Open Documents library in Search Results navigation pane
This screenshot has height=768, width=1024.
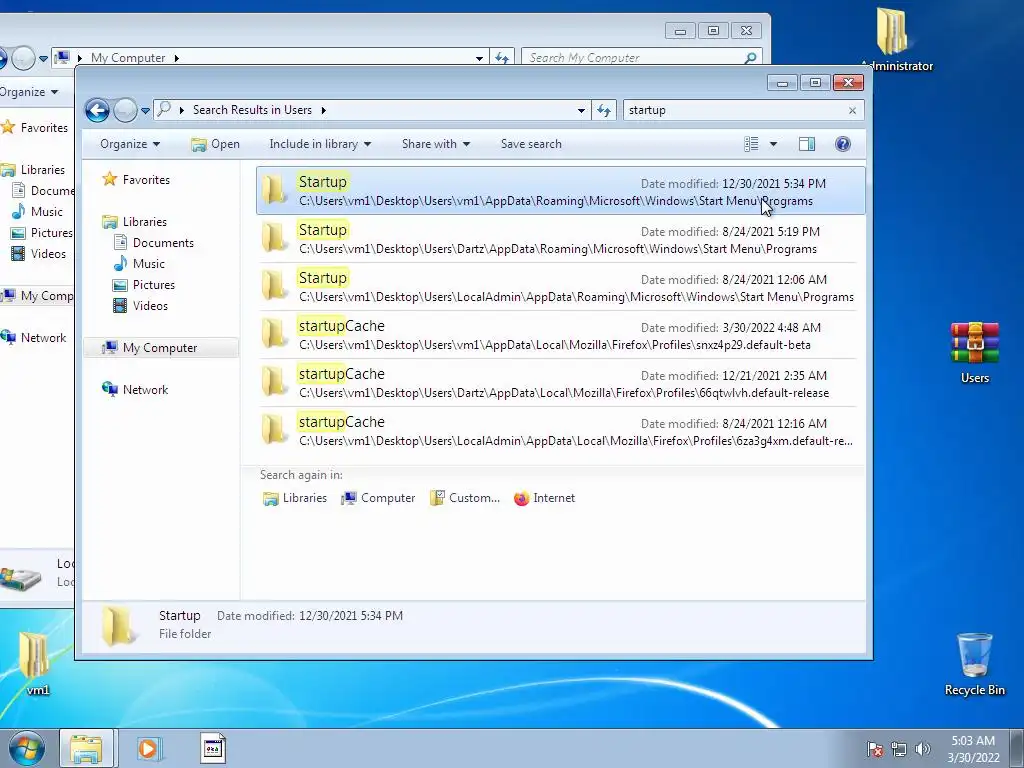[153, 243]
